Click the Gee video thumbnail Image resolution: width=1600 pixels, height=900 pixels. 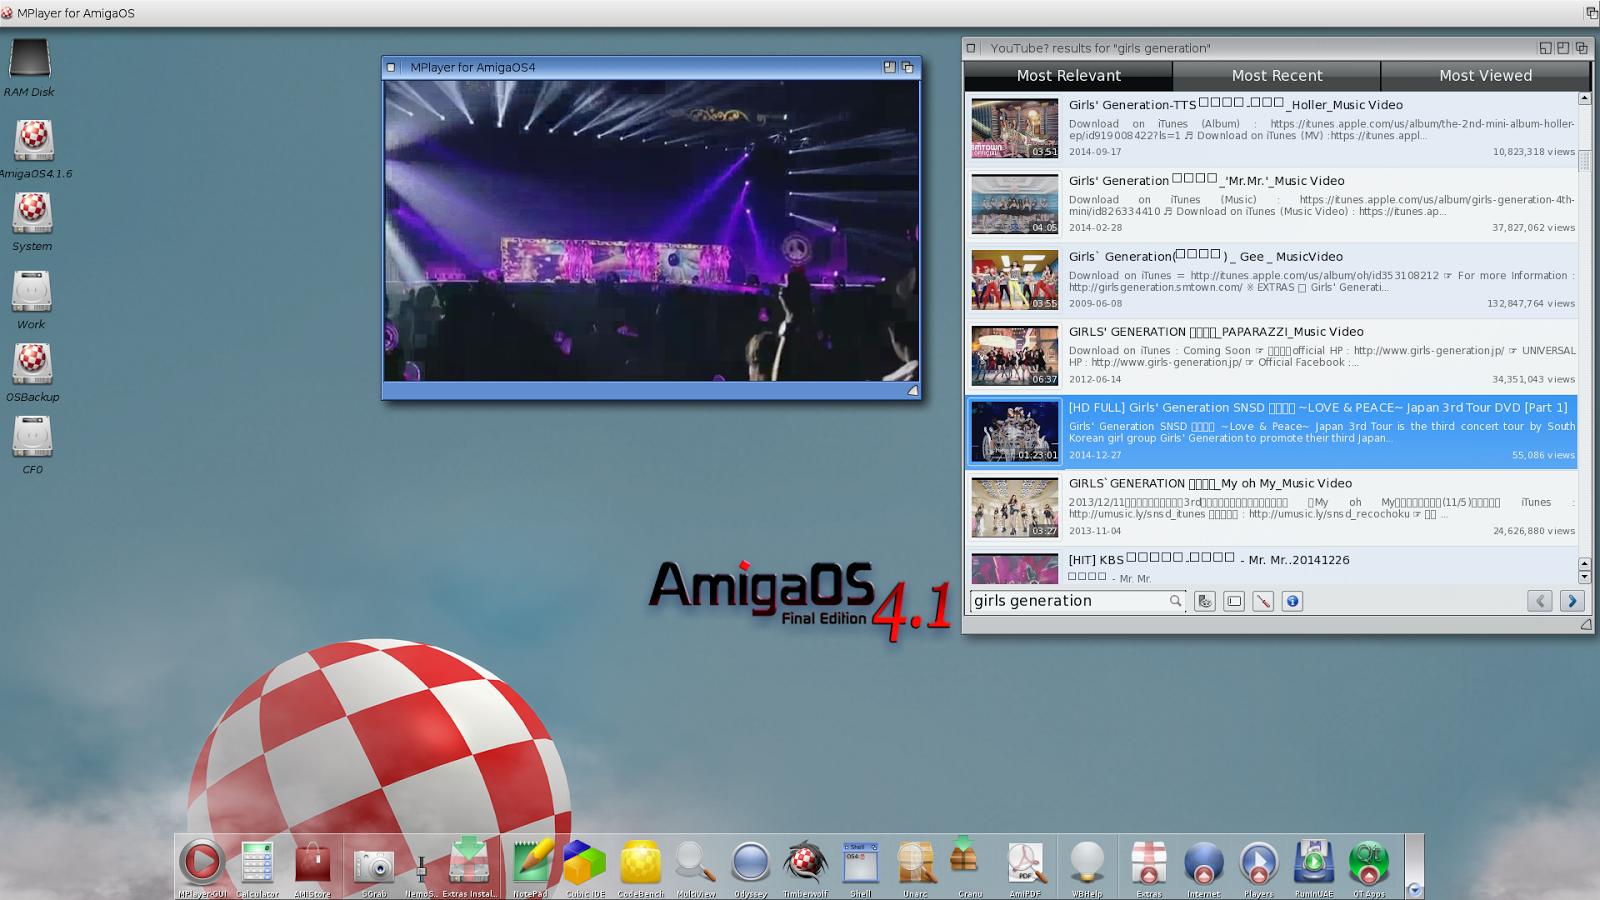coord(1015,280)
